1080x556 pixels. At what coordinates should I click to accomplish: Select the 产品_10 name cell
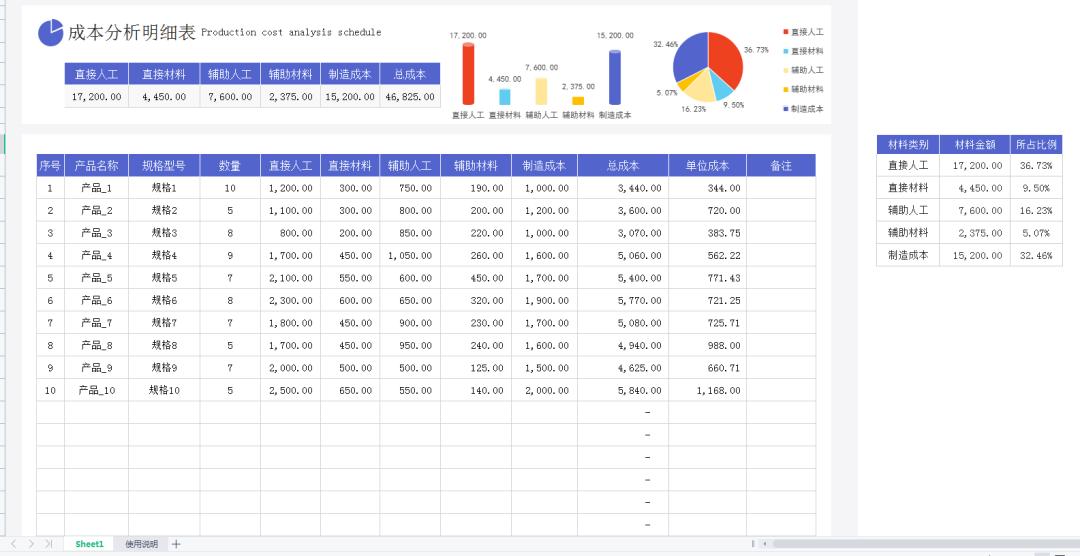[96, 390]
